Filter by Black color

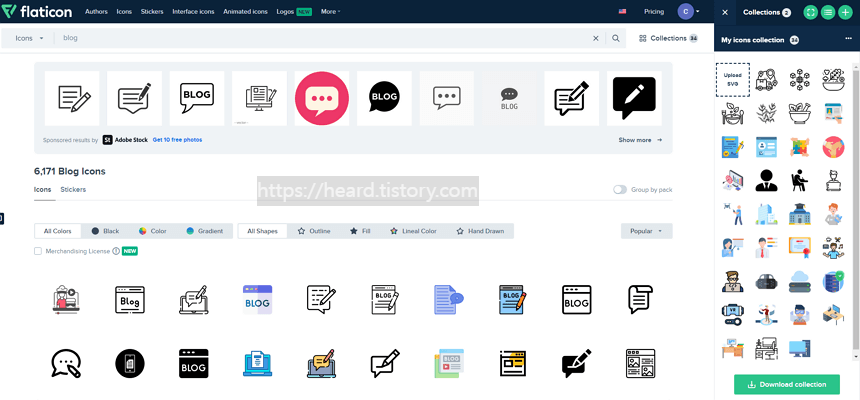(x=105, y=231)
